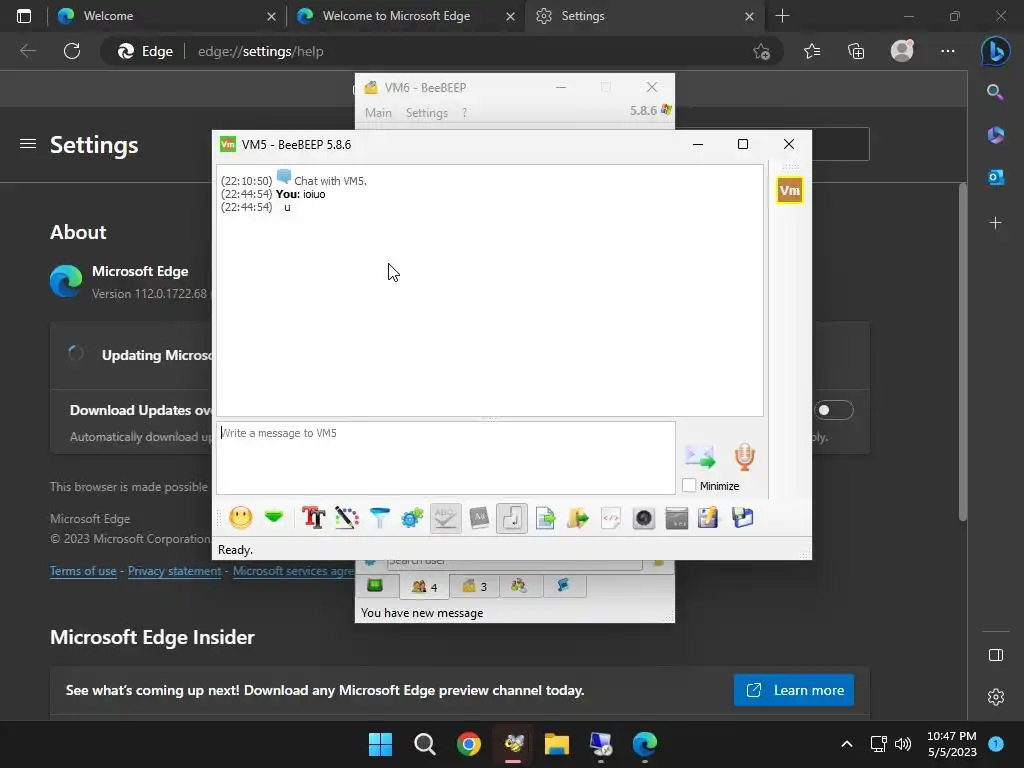Open the Collections icon in Edge toolbar
Image resolution: width=1024 pixels, height=768 pixels.
[856, 51]
